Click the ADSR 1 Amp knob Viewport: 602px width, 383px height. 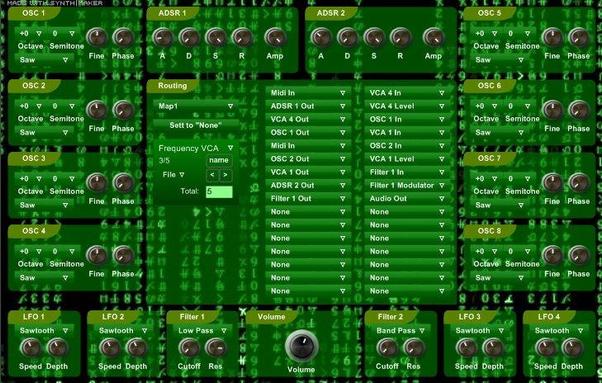point(275,37)
